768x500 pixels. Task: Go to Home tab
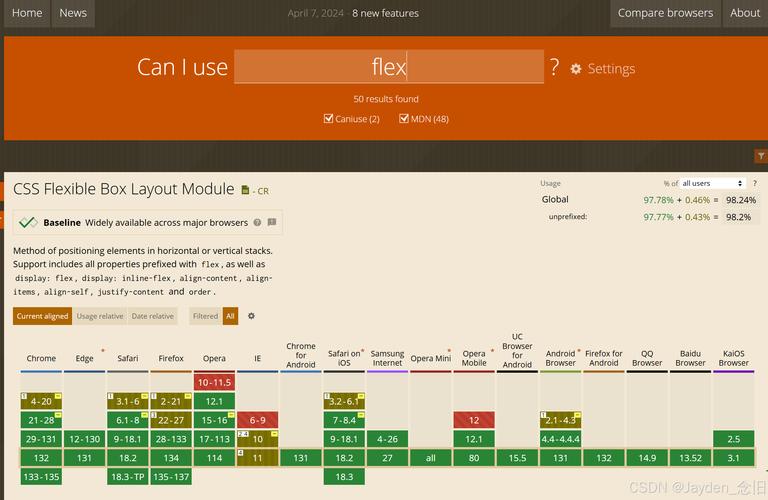tap(27, 13)
